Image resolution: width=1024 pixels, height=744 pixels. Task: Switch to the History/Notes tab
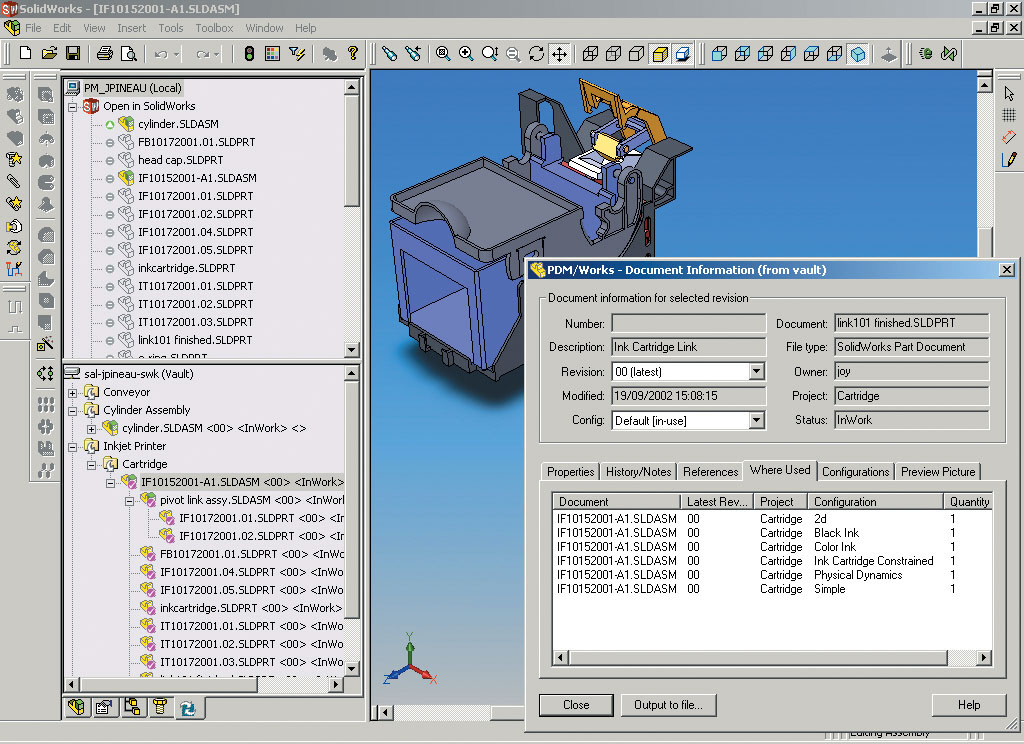(x=638, y=472)
